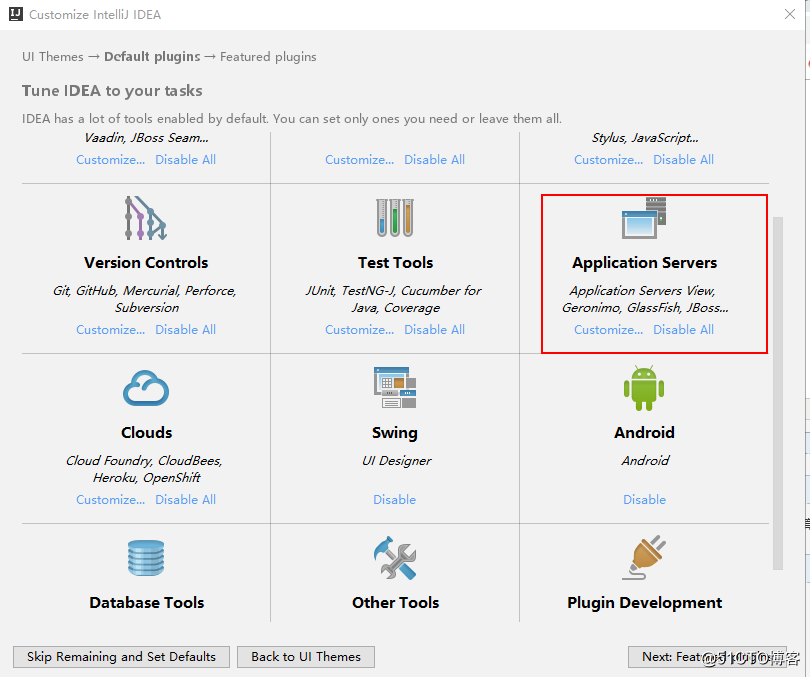810x677 pixels.
Task: Go Back to UI Themes
Action: click(x=306, y=656)
